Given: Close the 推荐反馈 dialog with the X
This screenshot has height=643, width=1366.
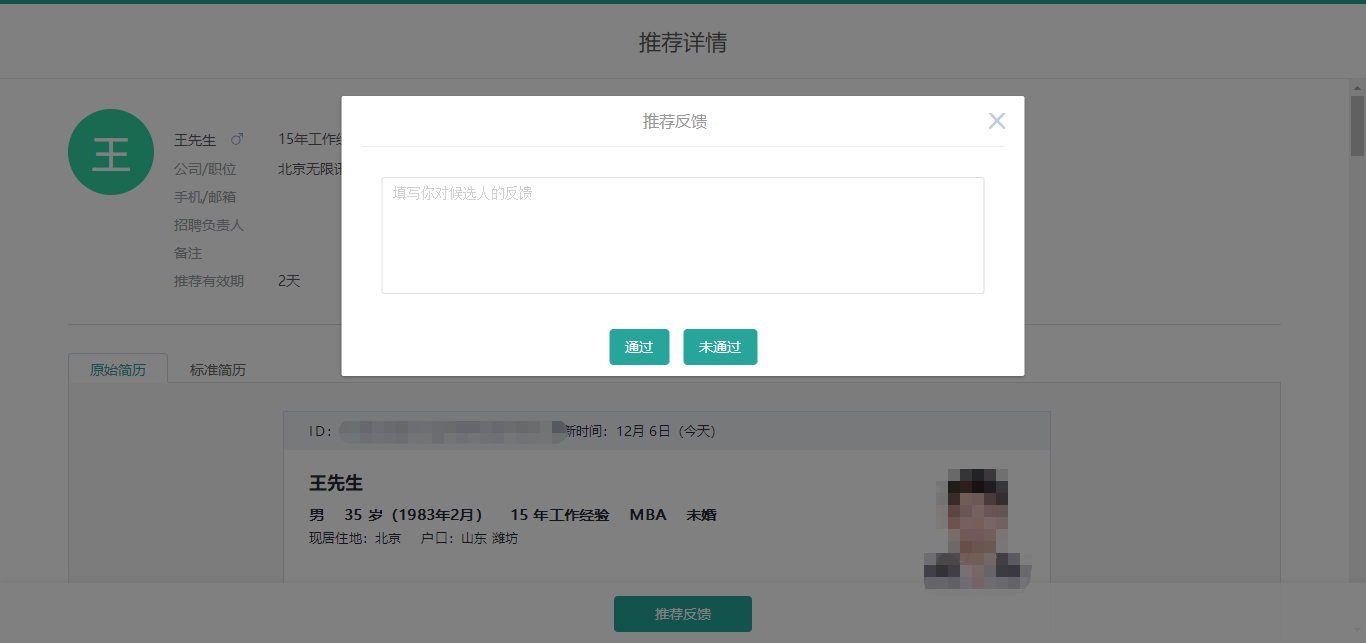Looking at the screenshot, I should click(x=996, y=121).
